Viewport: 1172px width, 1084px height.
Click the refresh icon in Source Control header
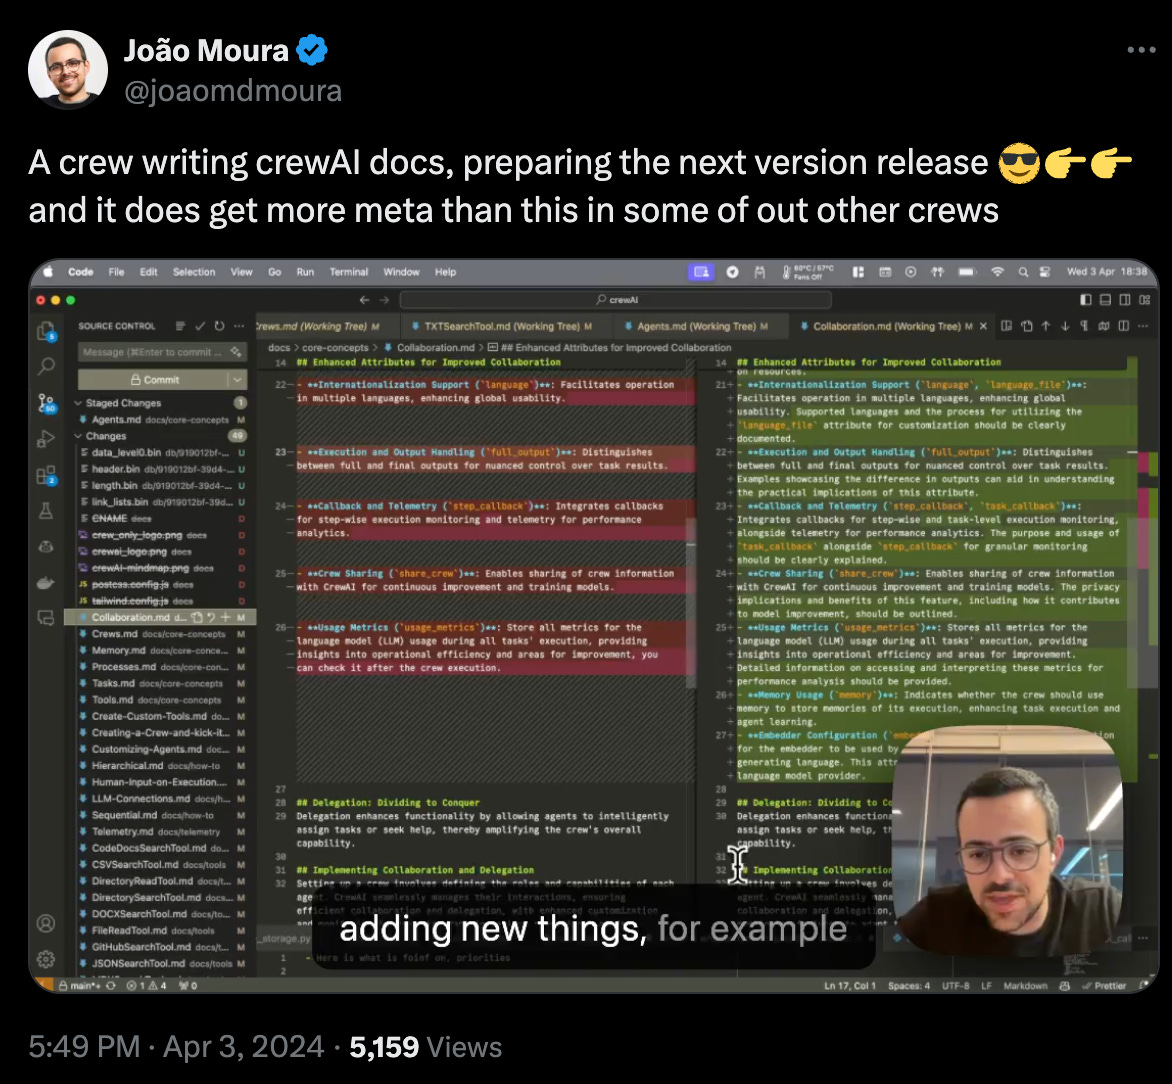point(219,326)
